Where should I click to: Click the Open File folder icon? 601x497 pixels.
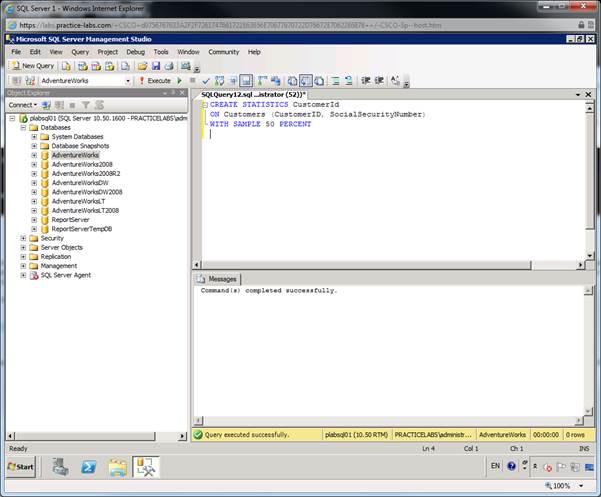[x=143, y=66]
